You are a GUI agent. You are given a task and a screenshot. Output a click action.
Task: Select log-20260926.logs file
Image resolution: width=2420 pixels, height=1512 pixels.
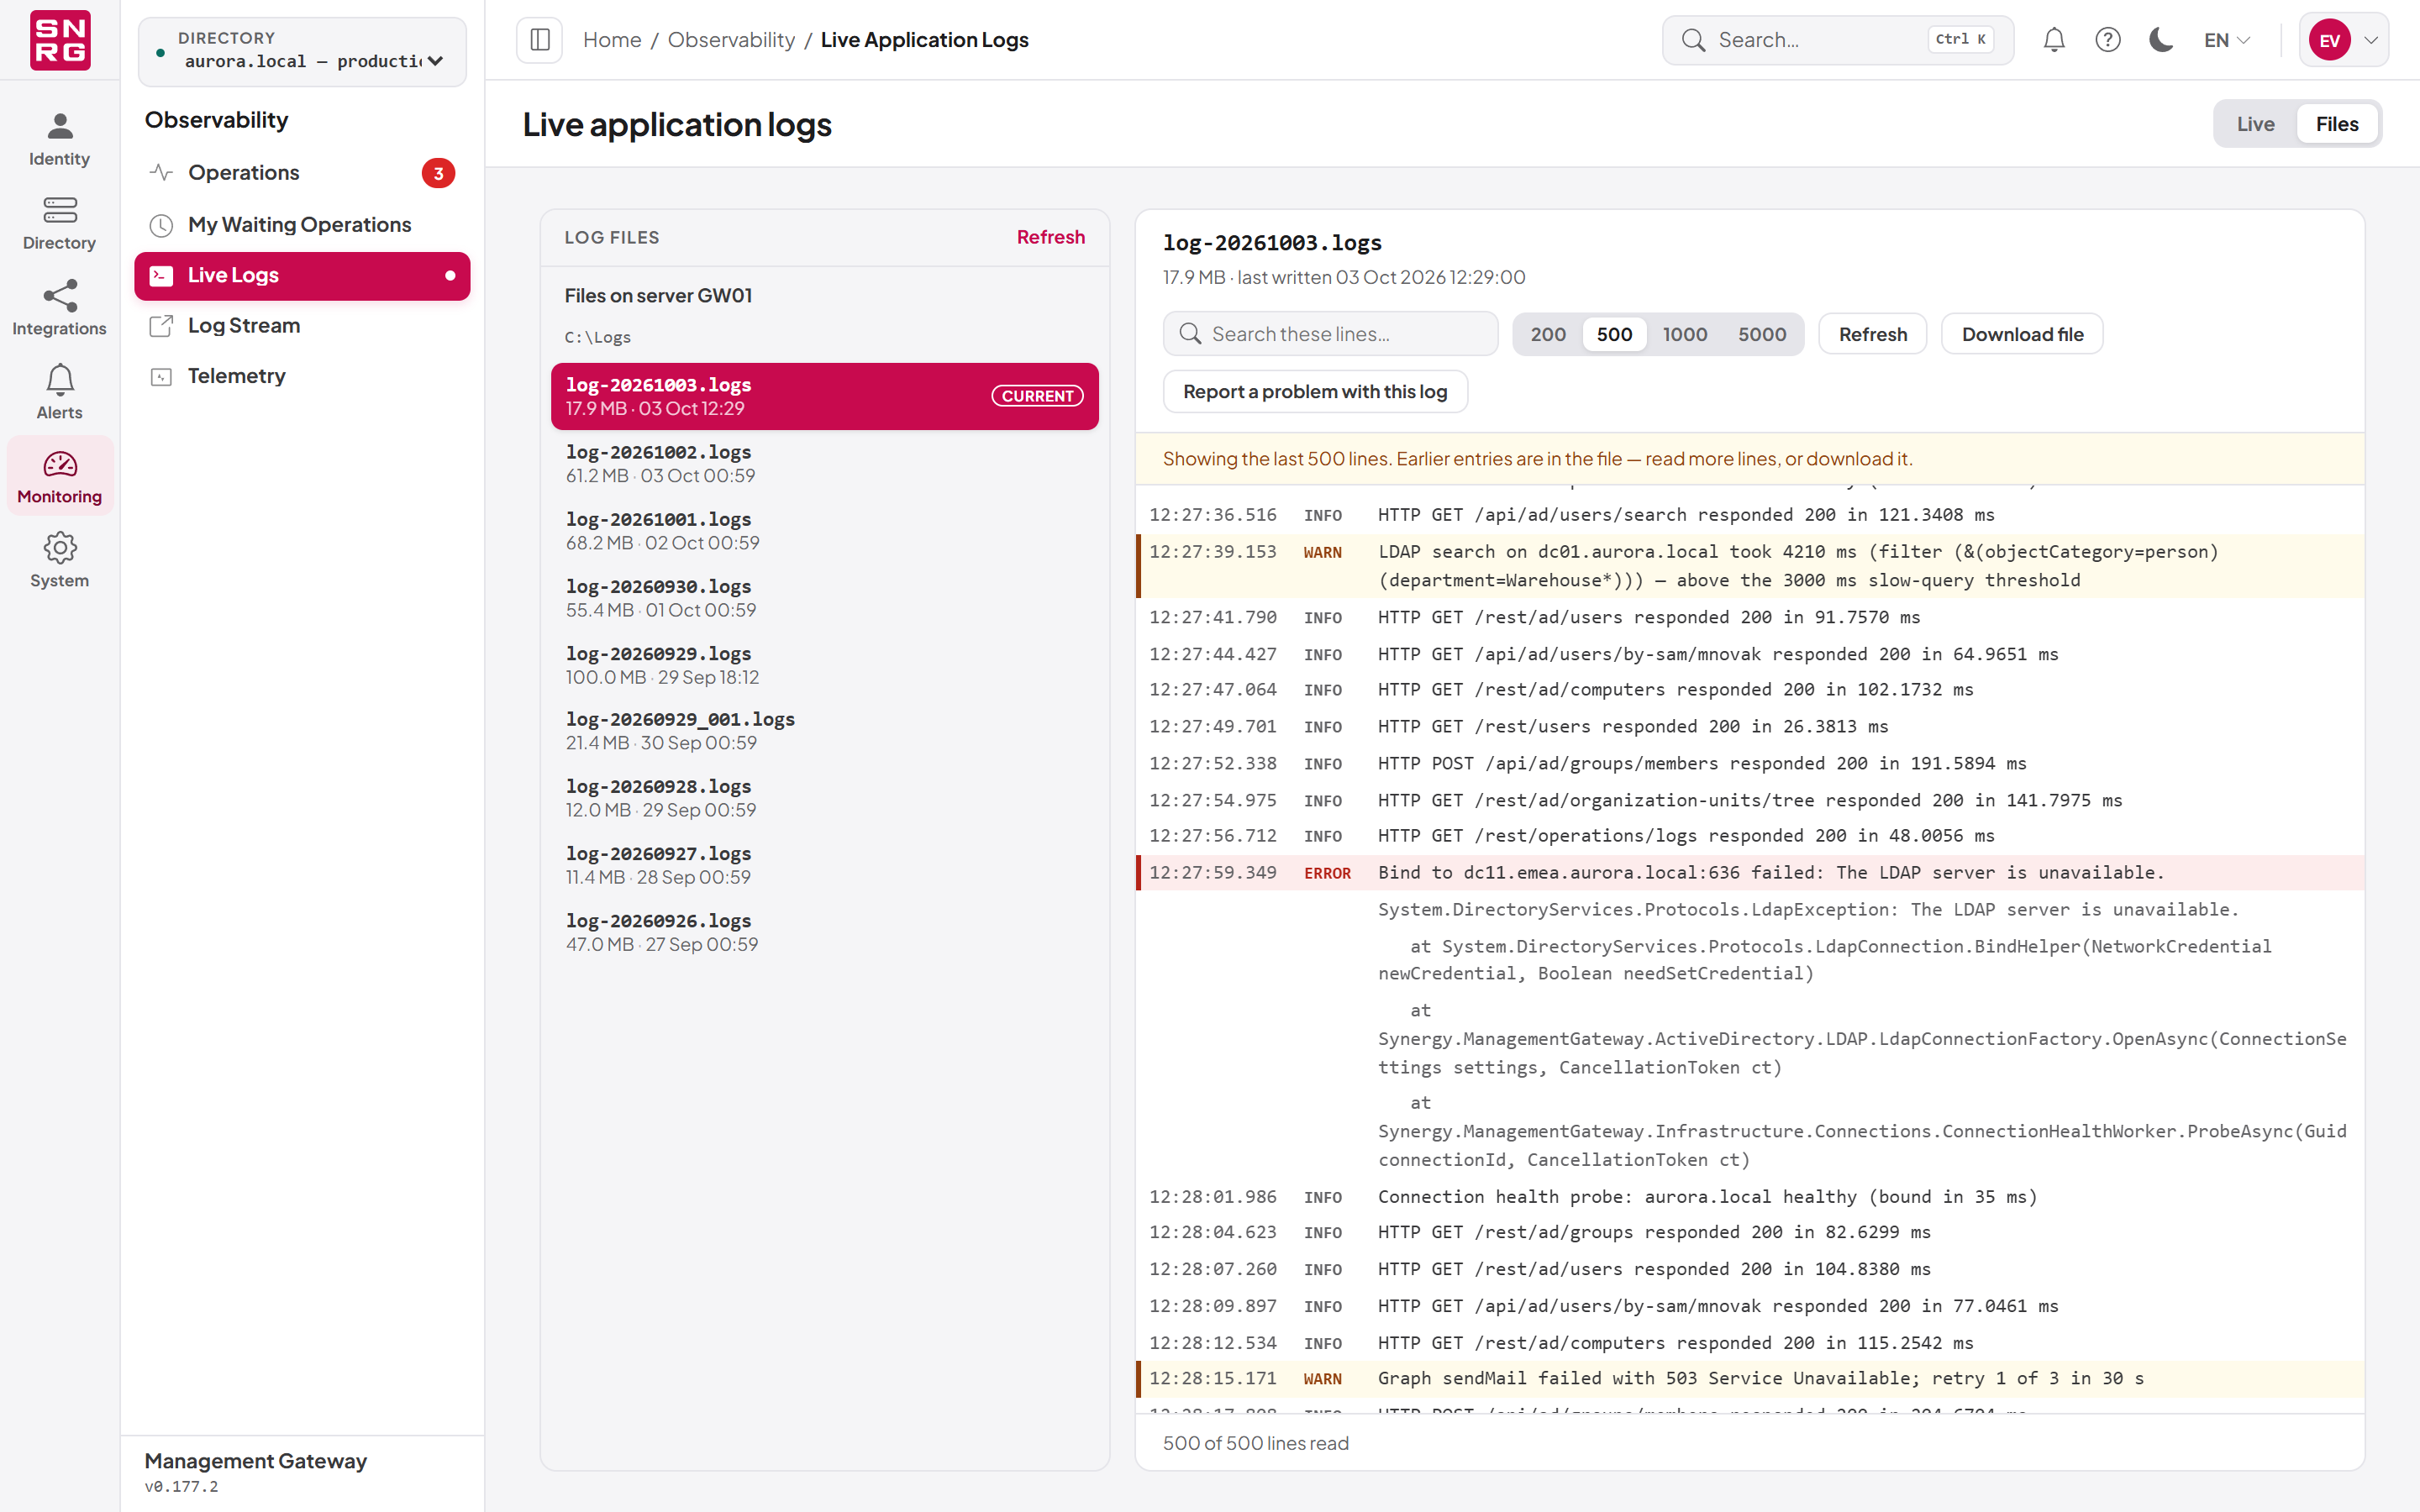(824, 932)
